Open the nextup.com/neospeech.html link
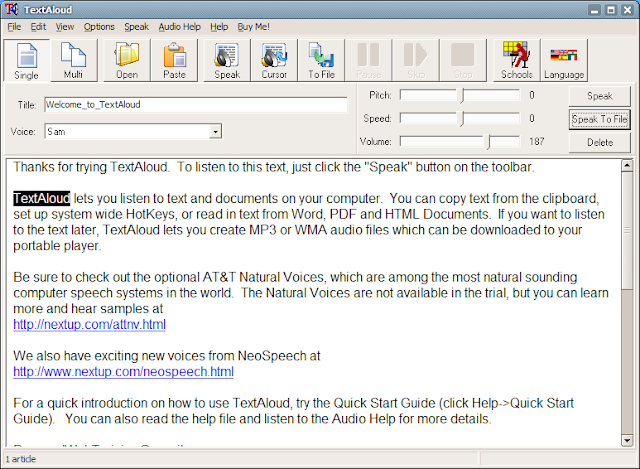 tap(123, 372)
